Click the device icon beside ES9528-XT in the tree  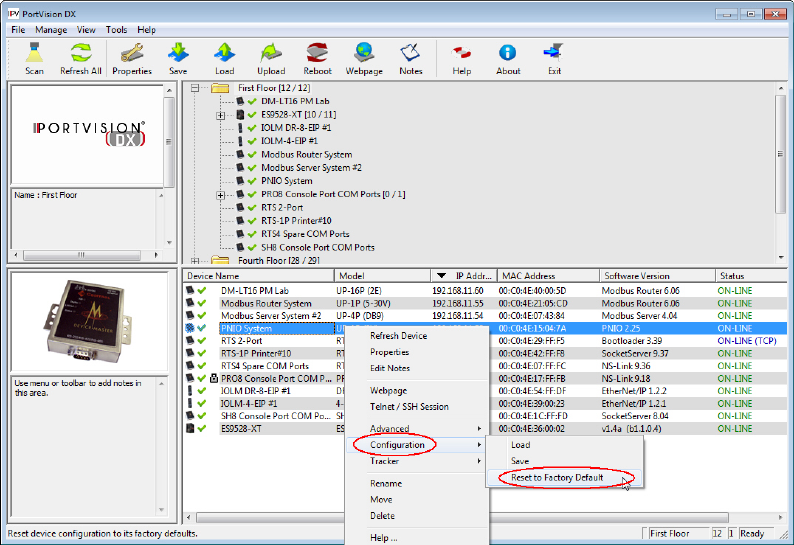coord(240,114)
